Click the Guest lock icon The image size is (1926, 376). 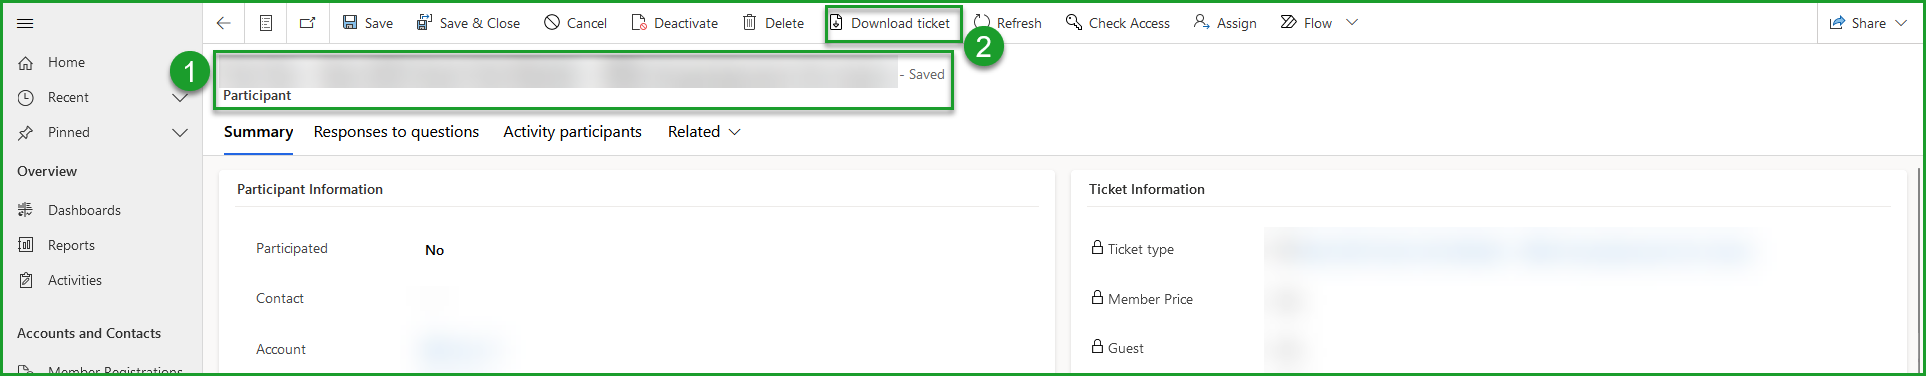click(x=1097, y=346)
